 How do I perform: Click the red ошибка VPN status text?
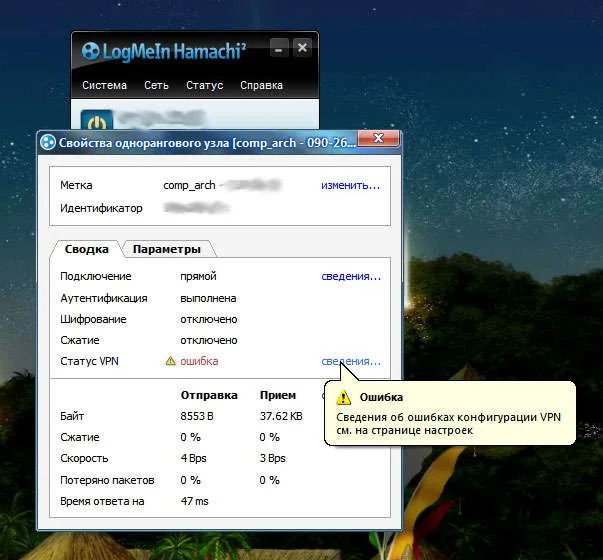pos(199,361)
